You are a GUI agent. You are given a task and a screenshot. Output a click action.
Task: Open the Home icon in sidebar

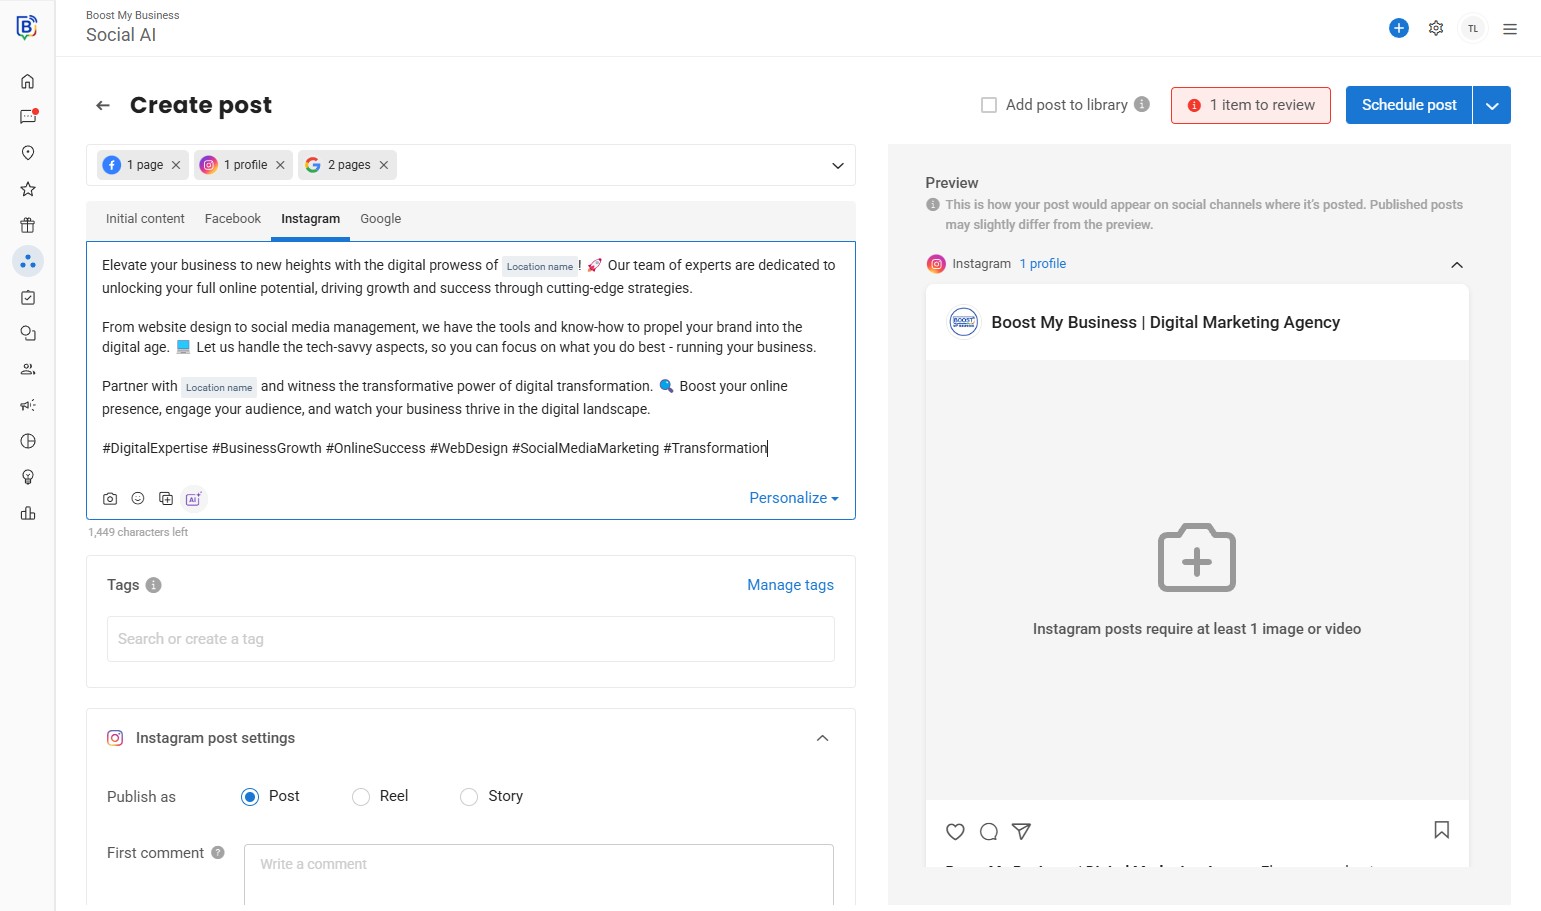(x=28, y=81)
